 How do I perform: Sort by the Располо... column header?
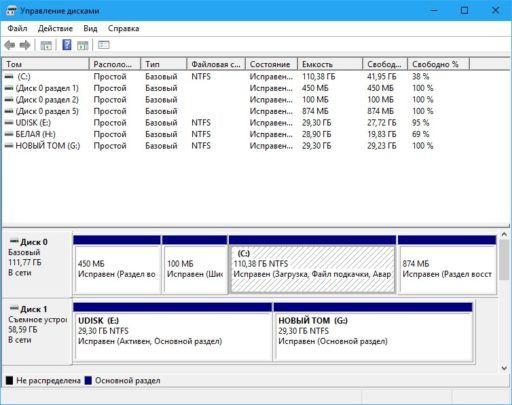tap(115, 64)
